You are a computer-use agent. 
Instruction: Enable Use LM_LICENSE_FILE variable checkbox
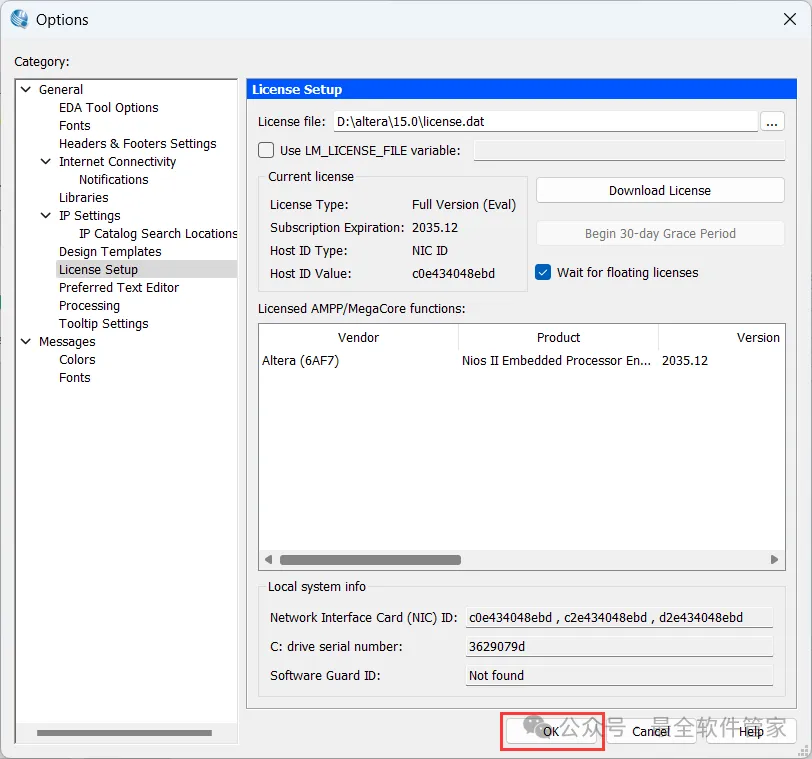pyautogui.click(x=266, y=151)
